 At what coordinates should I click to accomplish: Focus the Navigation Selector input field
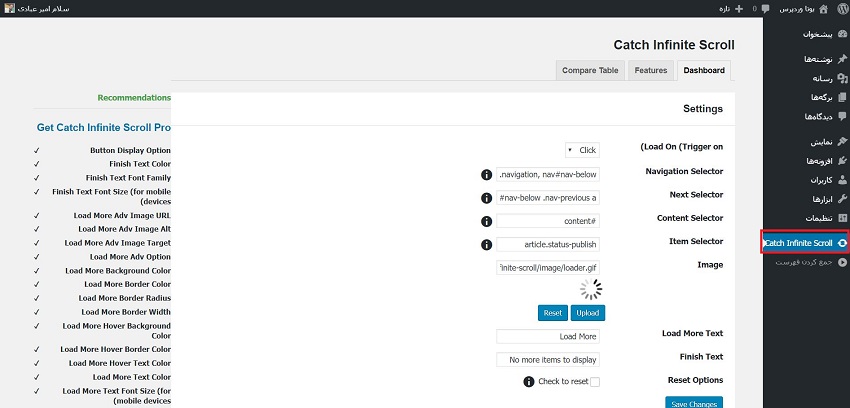[548, 174]
